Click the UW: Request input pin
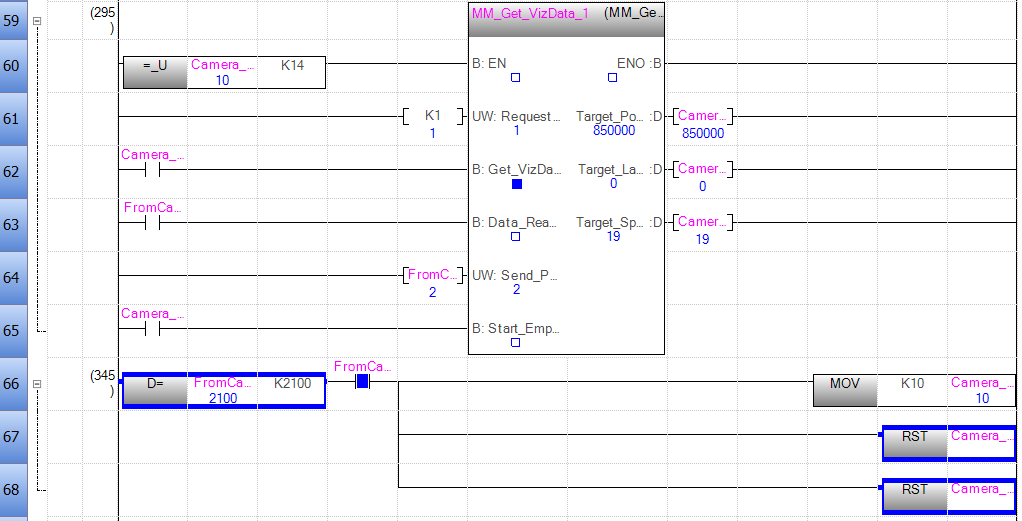Viewport: 1022px width, 521px height. (x=516, y=117)
